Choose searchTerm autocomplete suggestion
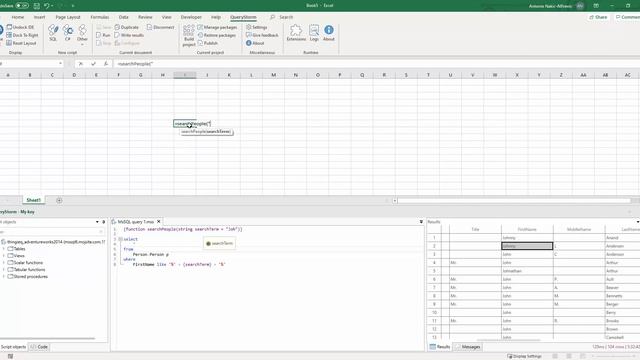Viewport: 640px width, 360px height. click(219, 243)
